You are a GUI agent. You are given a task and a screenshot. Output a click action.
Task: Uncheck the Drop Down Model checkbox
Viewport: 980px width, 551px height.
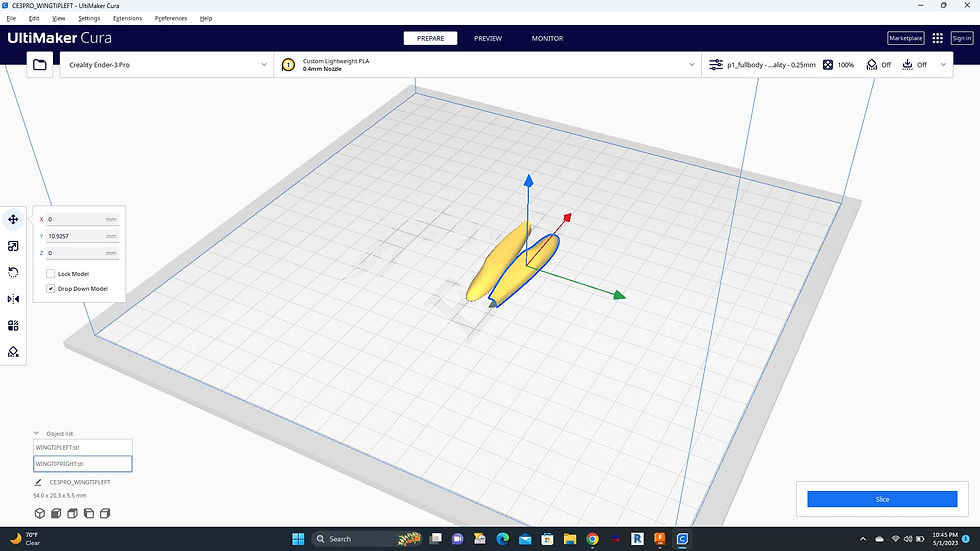click(51, 289)
